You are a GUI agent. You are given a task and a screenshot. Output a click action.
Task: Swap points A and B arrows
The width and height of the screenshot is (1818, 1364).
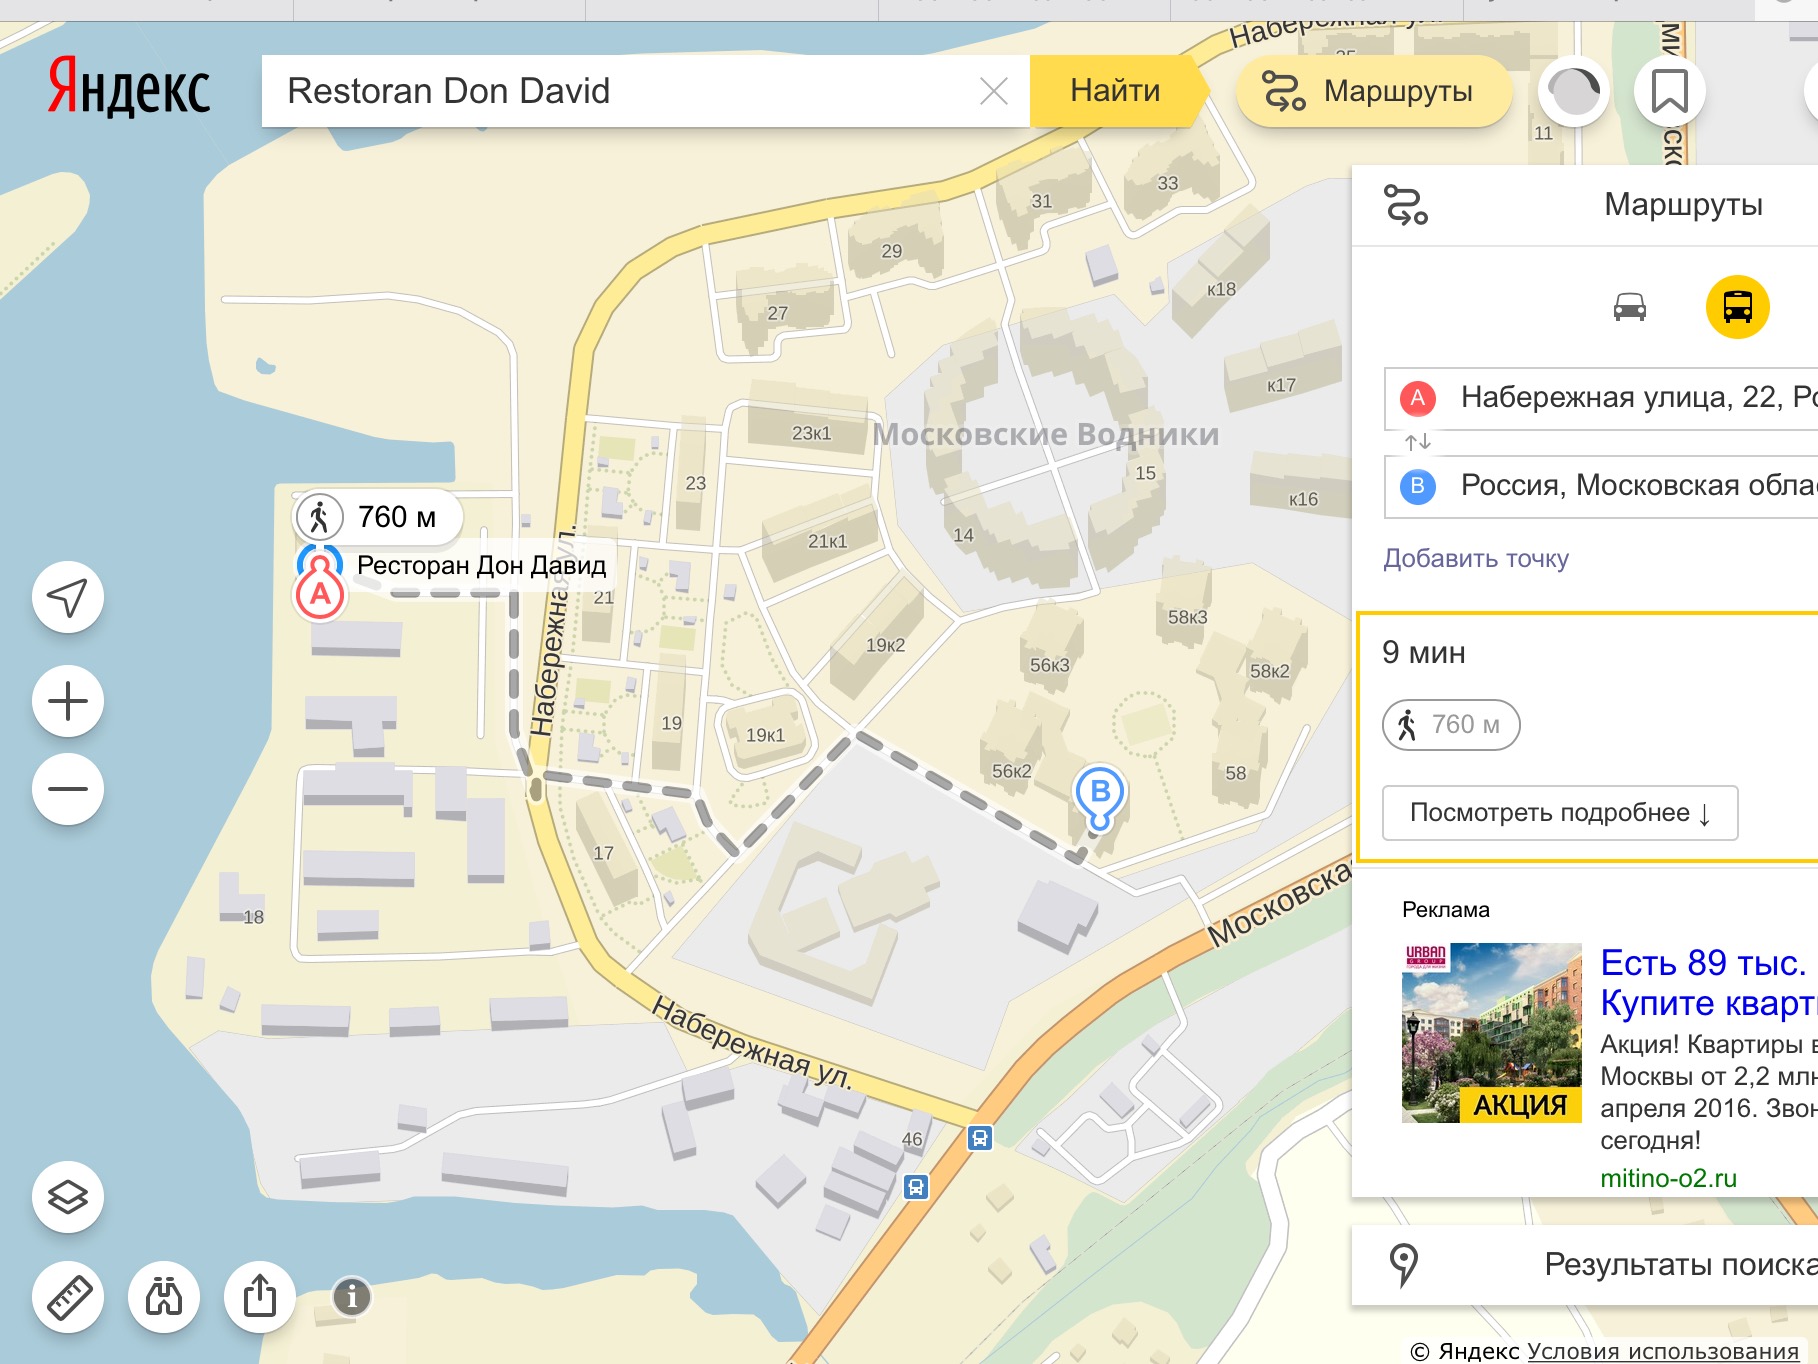coord(1417,441)
